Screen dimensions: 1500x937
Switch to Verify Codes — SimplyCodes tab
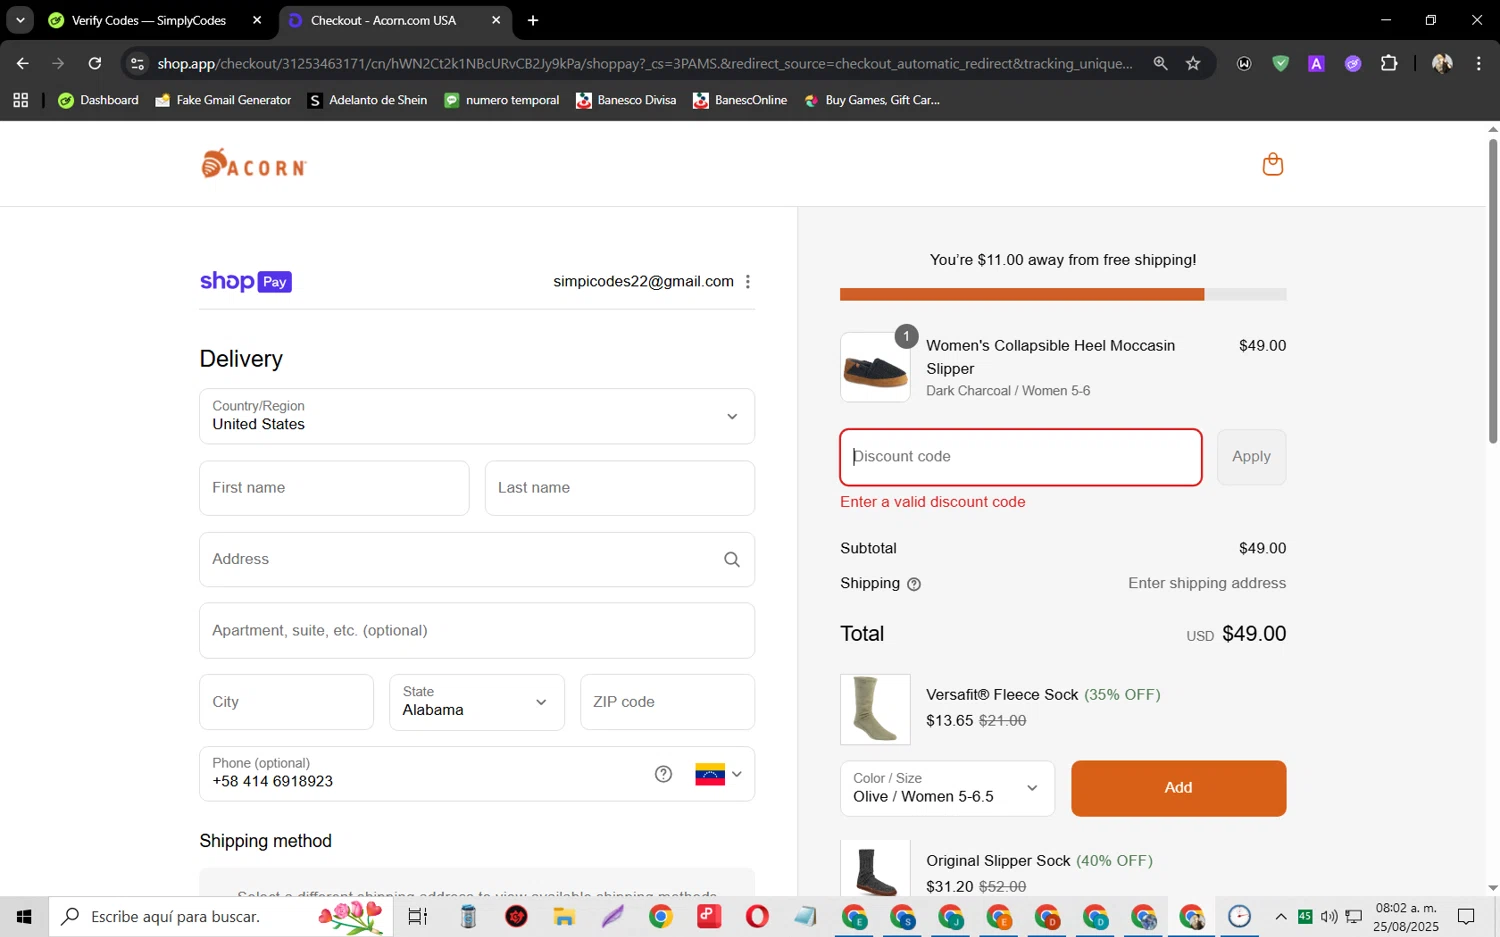148,20
